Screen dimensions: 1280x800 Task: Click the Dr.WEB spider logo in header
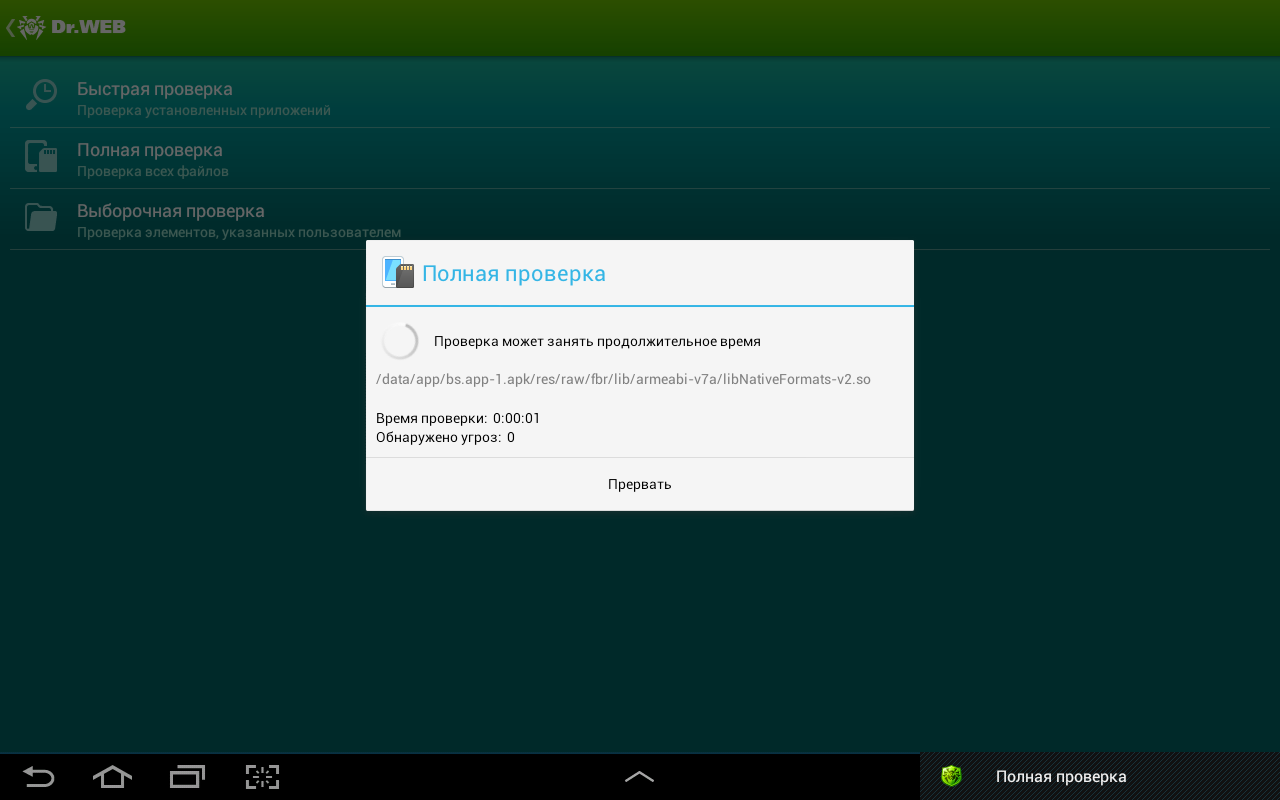point(32,27)
